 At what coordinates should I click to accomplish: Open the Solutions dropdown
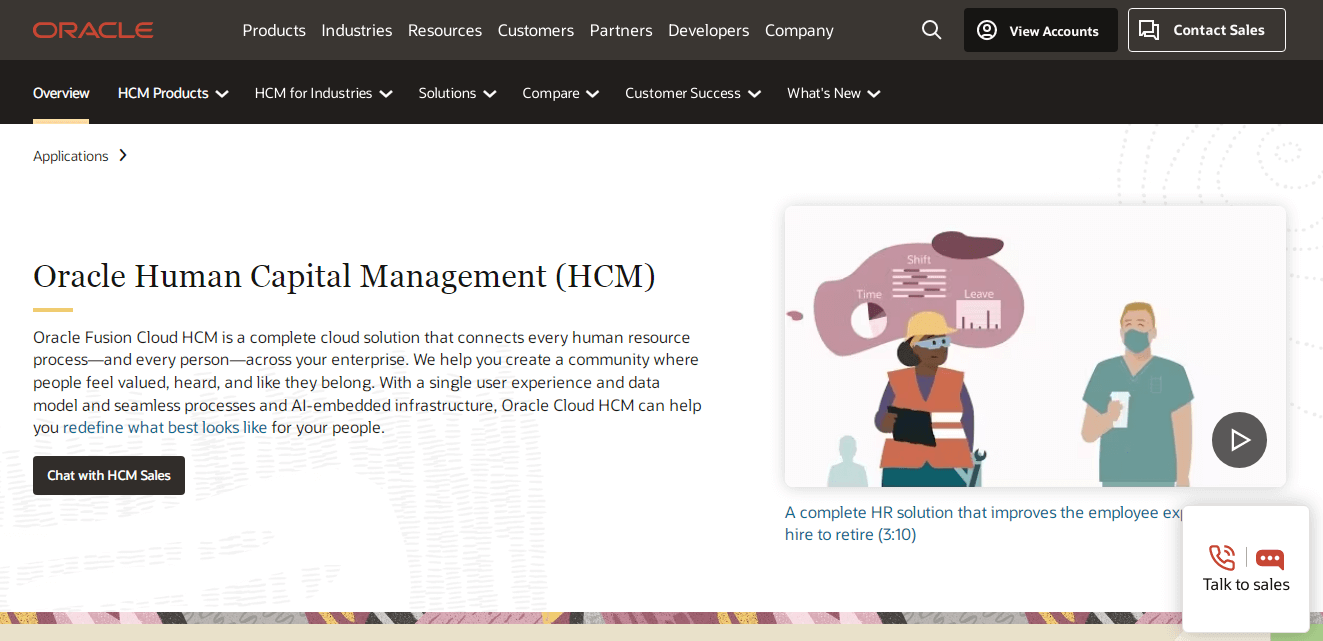tap(457, 92)
